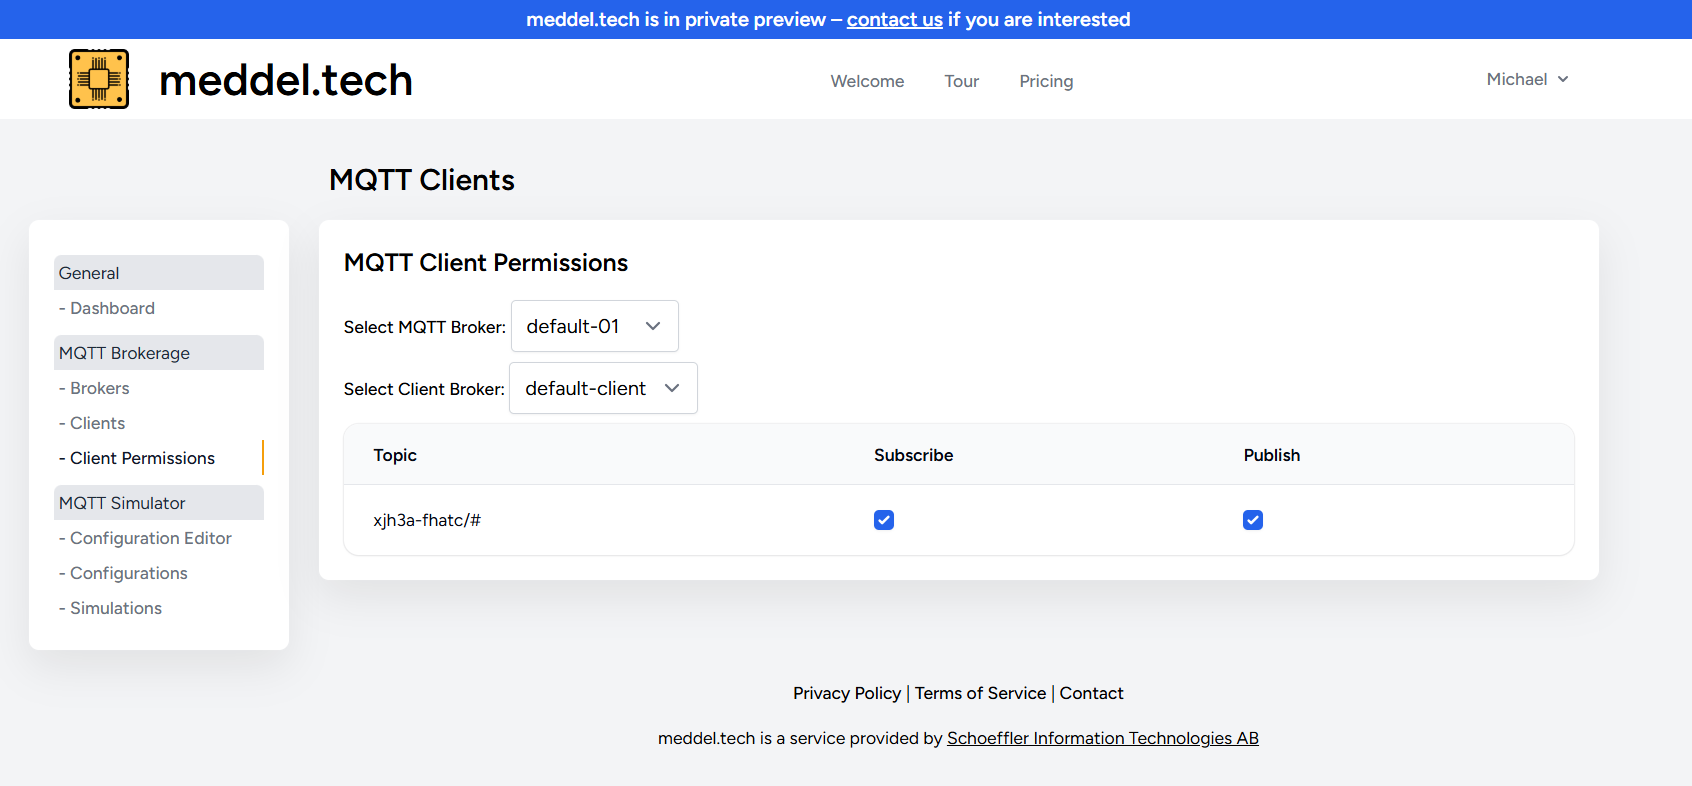
Task: Visit Schoeffler Information Technologies AB link
Action: point(1103,738)
